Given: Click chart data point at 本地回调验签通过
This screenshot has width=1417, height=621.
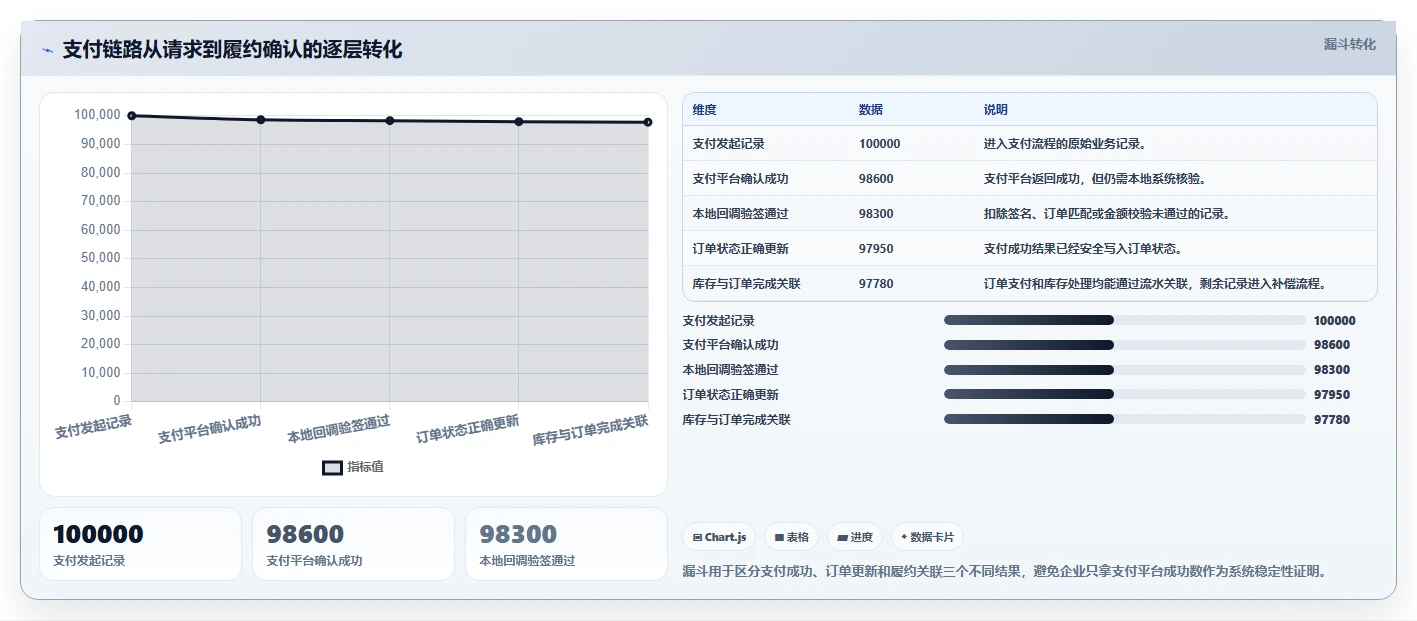Looking at the screenshot, I should pos(390,121).
